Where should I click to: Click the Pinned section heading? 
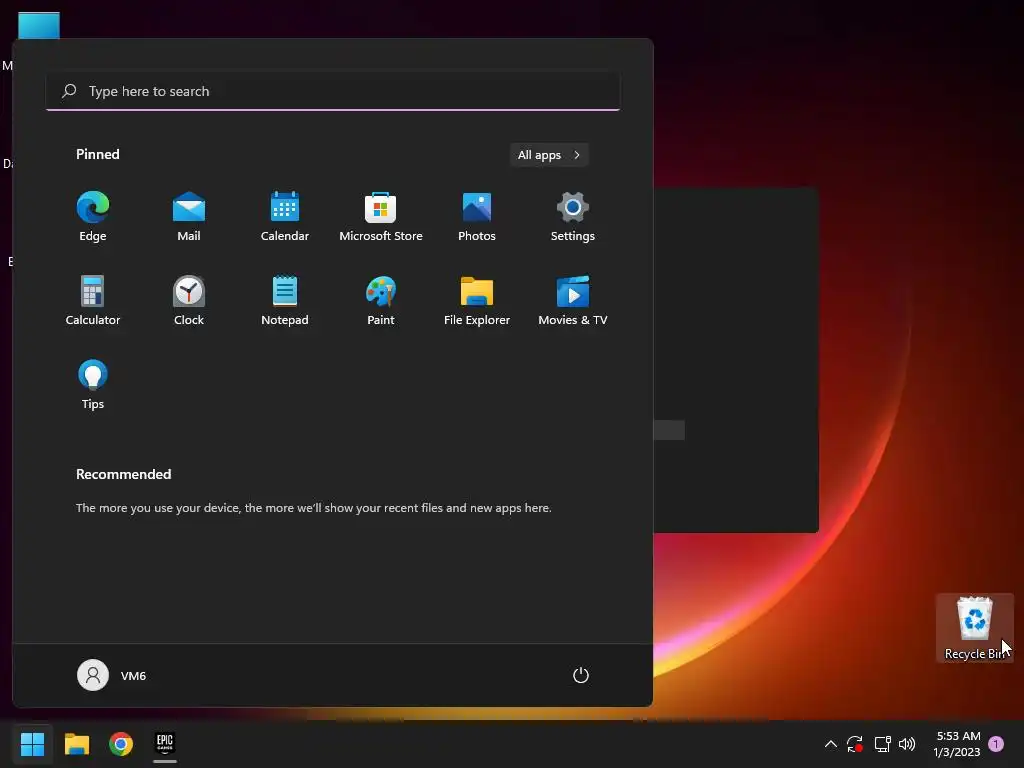pos(98,154)
